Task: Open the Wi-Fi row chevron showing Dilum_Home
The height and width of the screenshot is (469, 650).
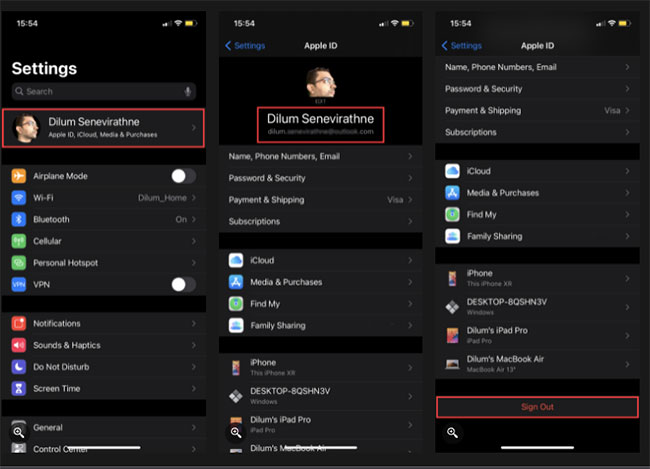Action: 194,198
